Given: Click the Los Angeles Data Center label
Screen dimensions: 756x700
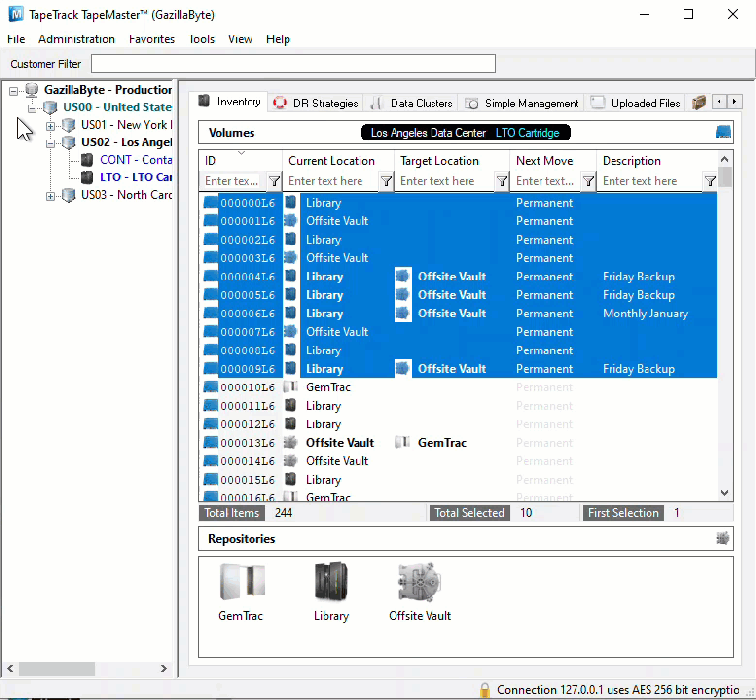Looking at the screenshot, I should (428, 133).
